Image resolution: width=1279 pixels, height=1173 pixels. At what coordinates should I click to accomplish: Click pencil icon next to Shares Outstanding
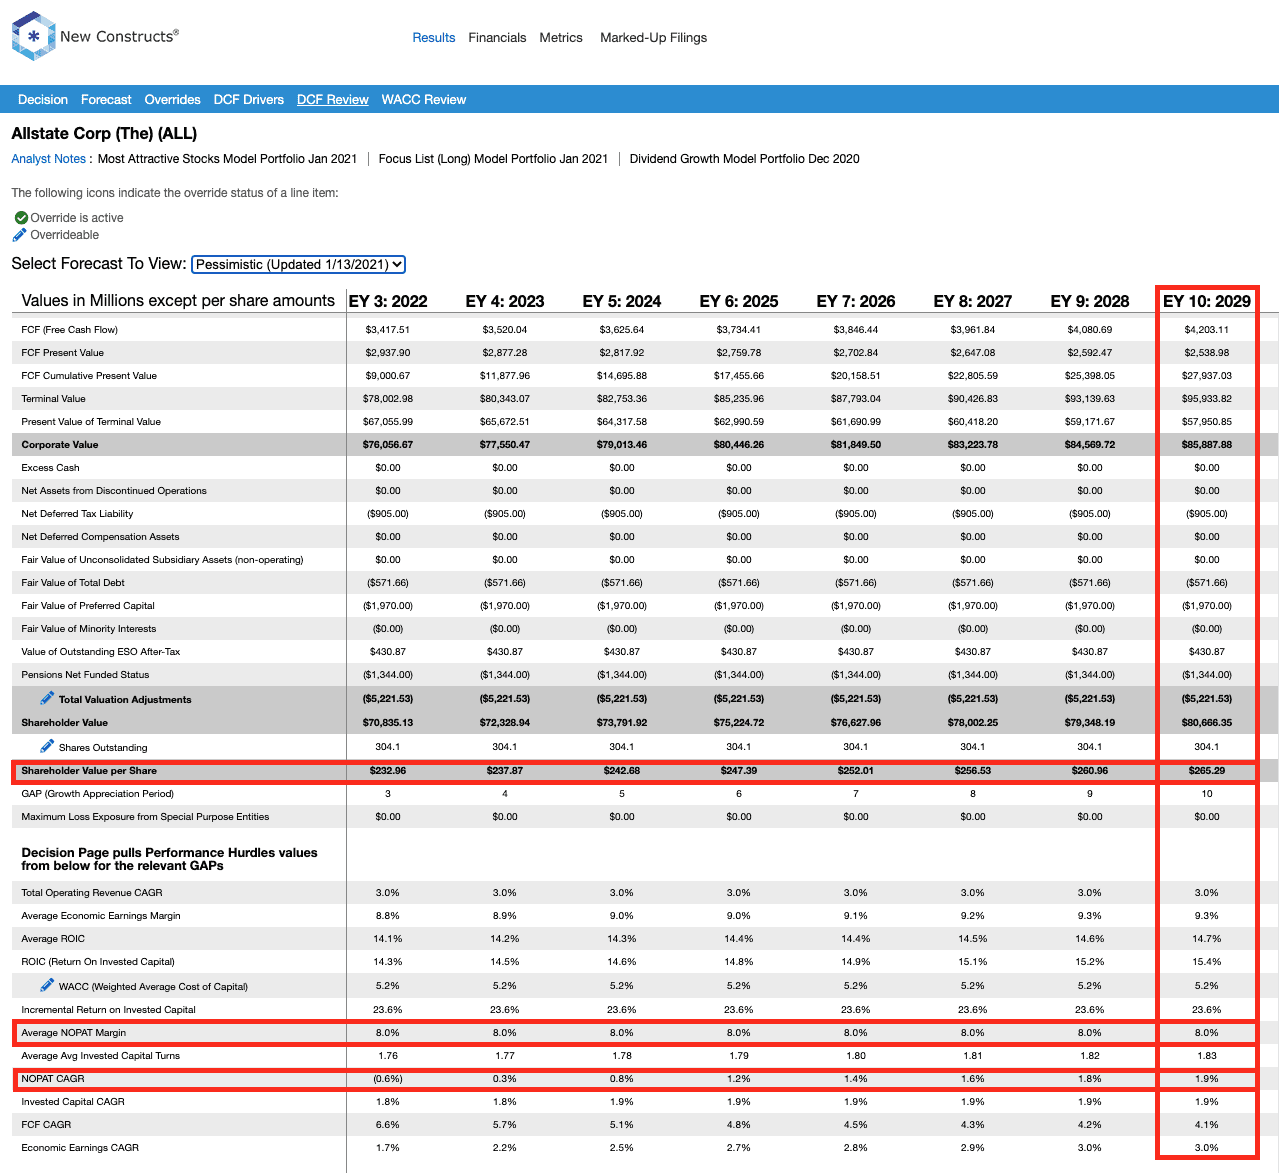47,746
